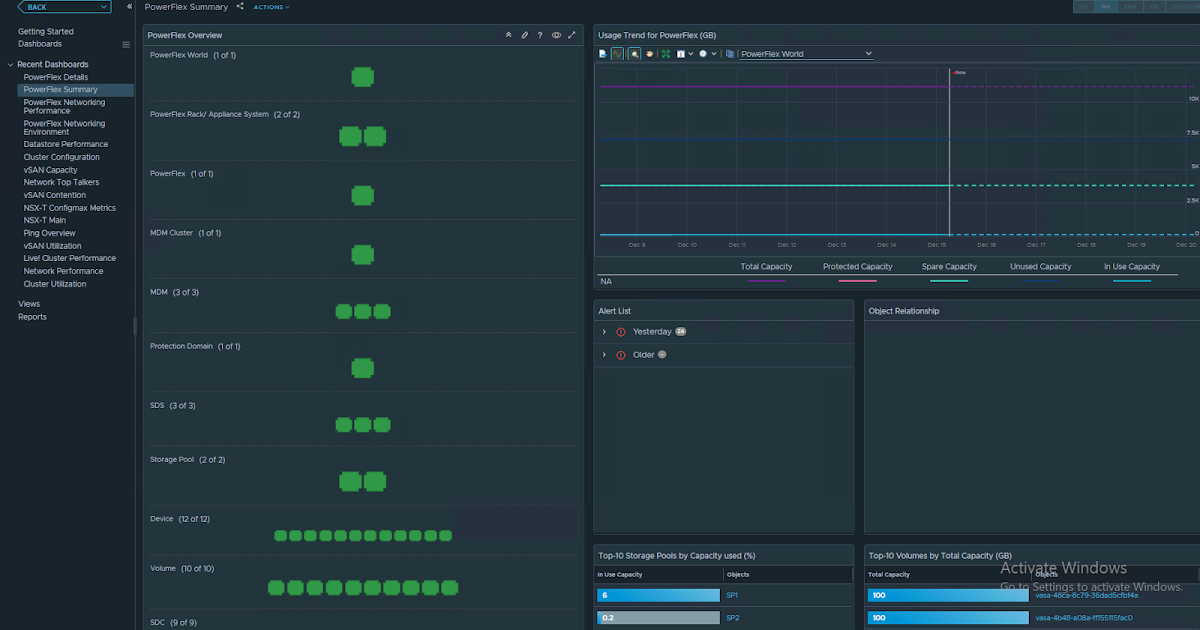This screenshot has width=1200, height=630.
Task: Collapse the left navigation sidebar
Action: 129,7
